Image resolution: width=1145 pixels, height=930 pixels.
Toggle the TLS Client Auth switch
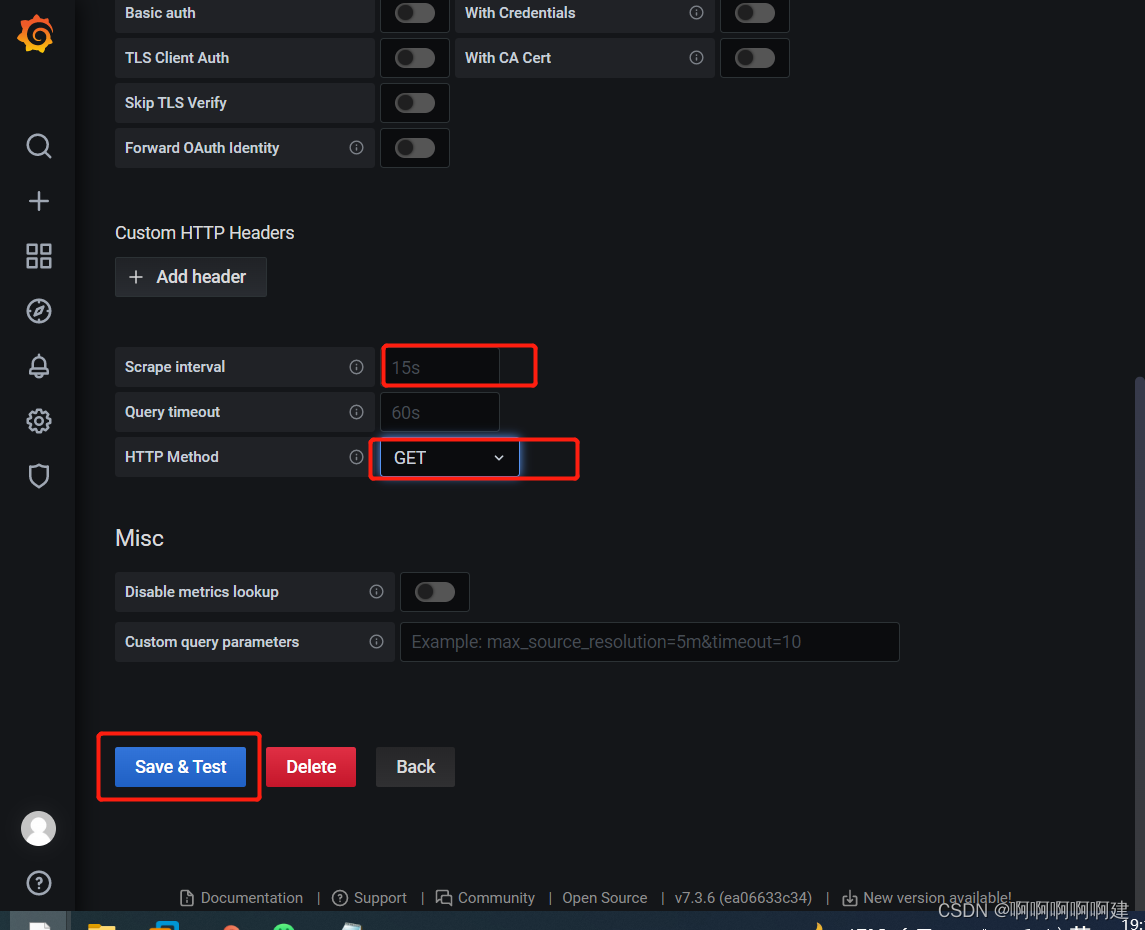coord(415,58)
